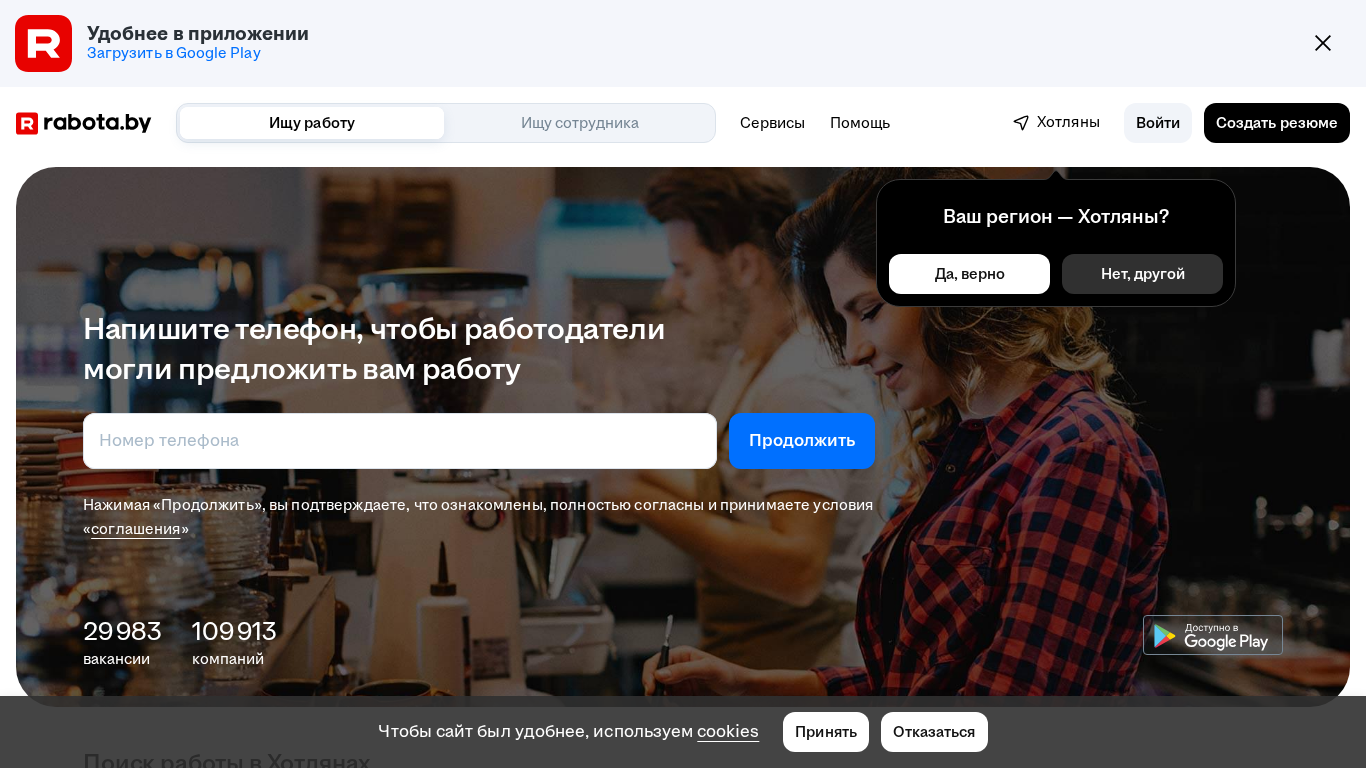Select the Ищу работу toggle option

[312, 123]
